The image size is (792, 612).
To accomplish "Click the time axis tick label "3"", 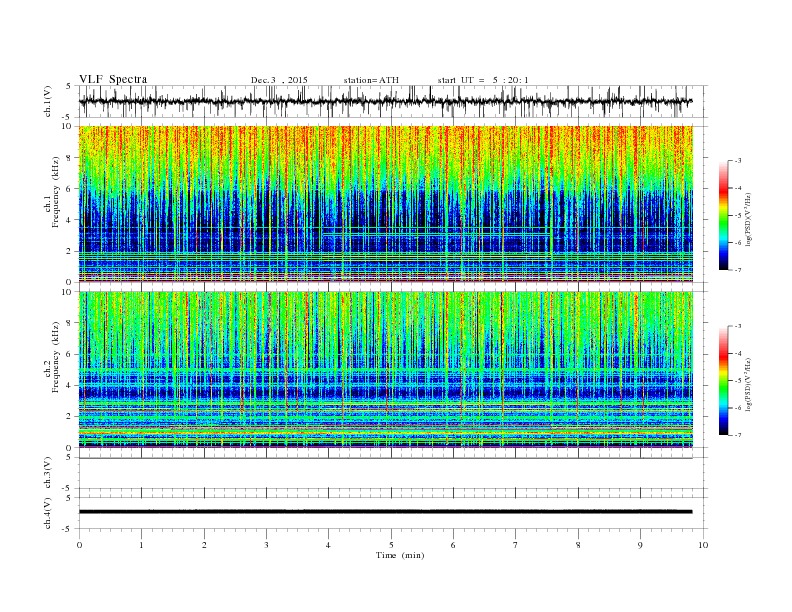I will pyautogui.click(x=266, y=545).
